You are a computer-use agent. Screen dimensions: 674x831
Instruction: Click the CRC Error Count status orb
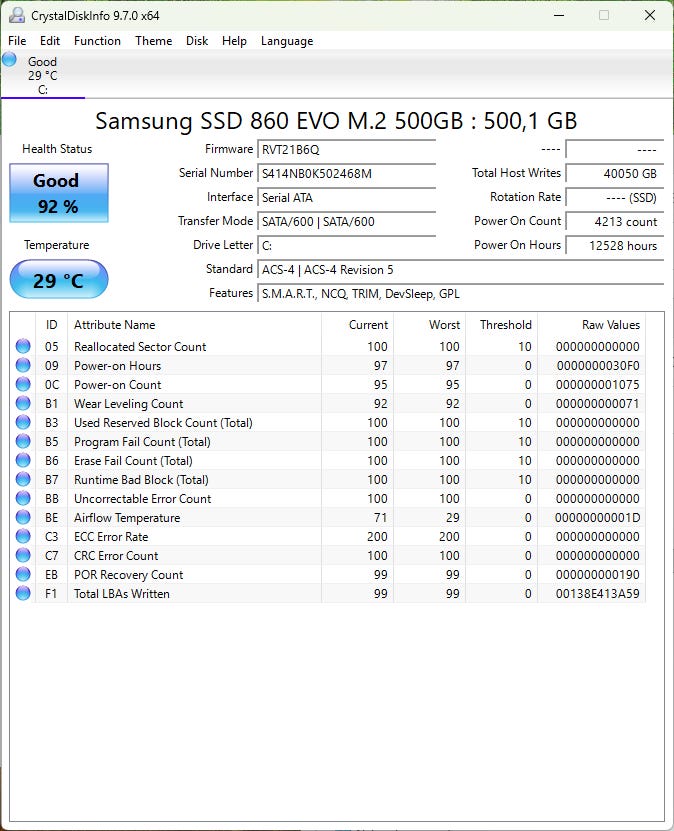coord(23,555)
